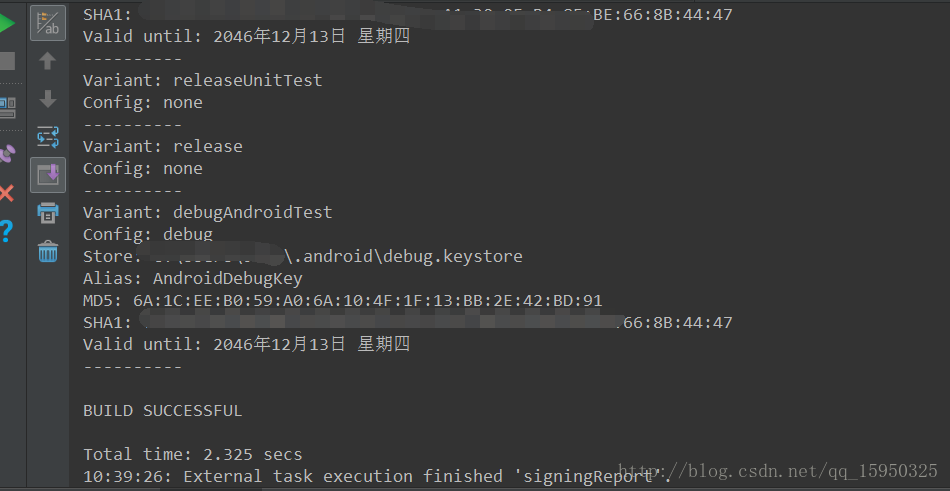Image resolution: width=950 pixels, height=491 pixels.
Task: Click the green Run button
Action: [8, 23]
